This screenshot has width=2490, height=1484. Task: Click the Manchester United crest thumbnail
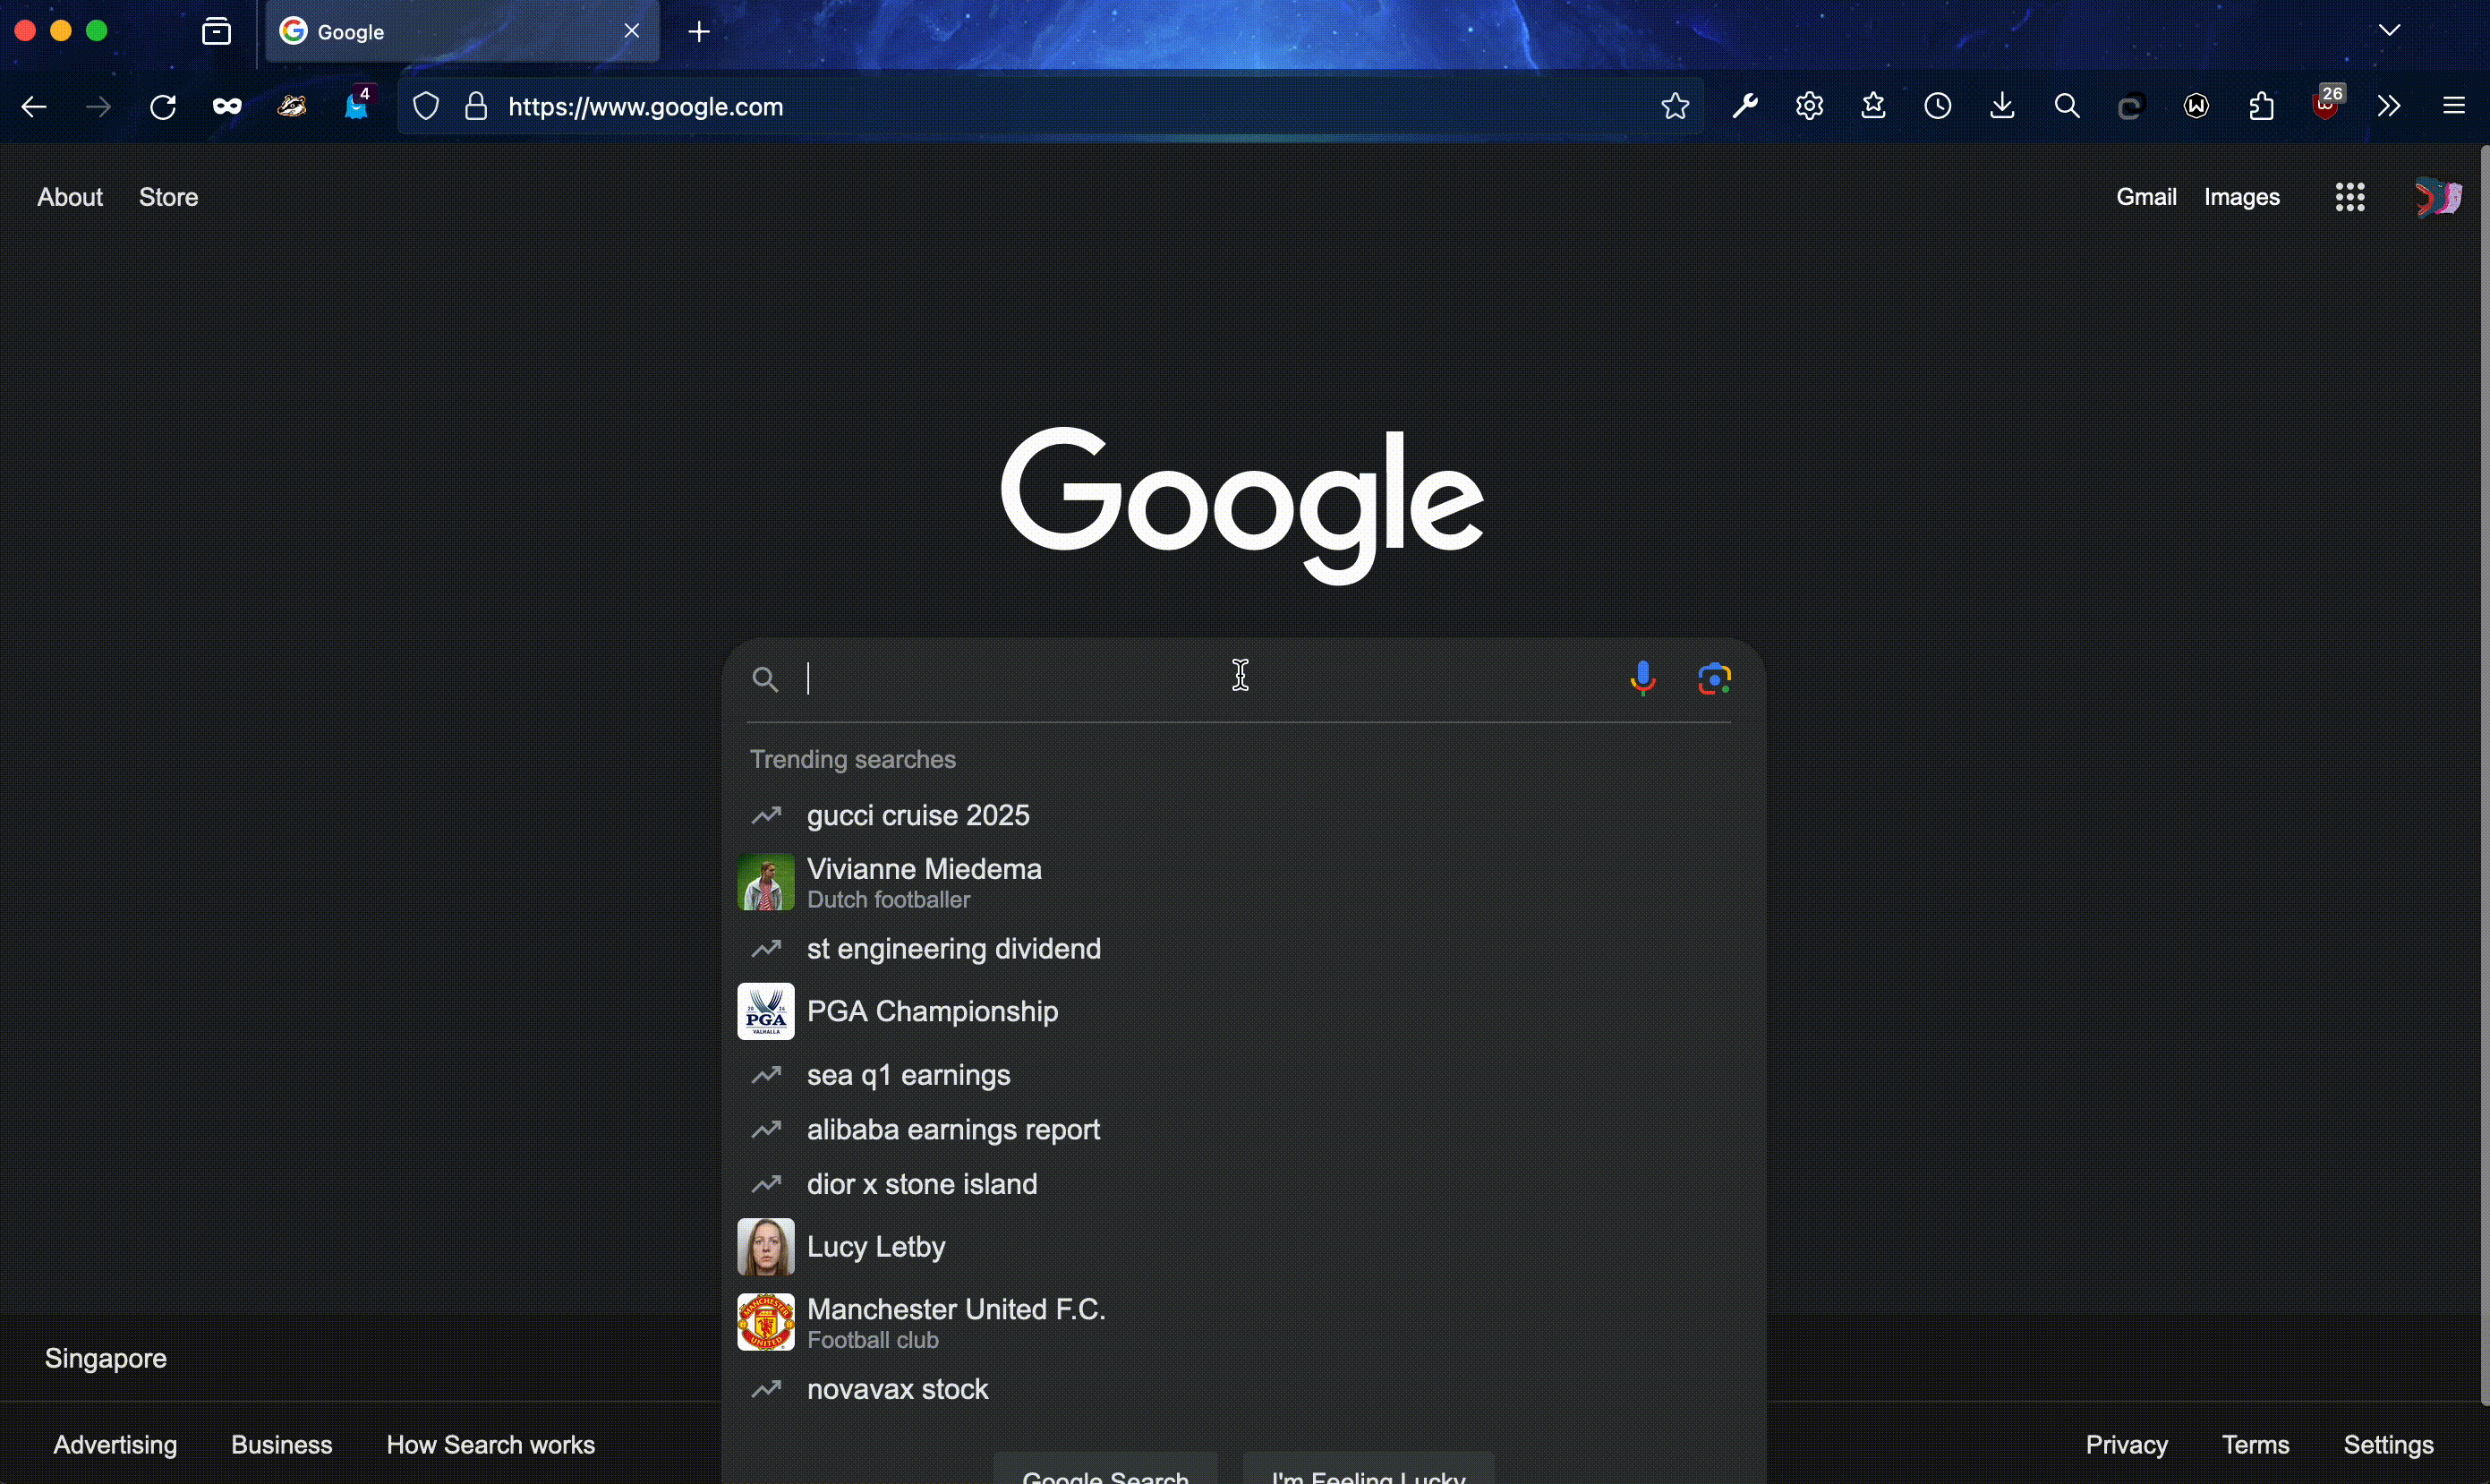coord(765,1323)
